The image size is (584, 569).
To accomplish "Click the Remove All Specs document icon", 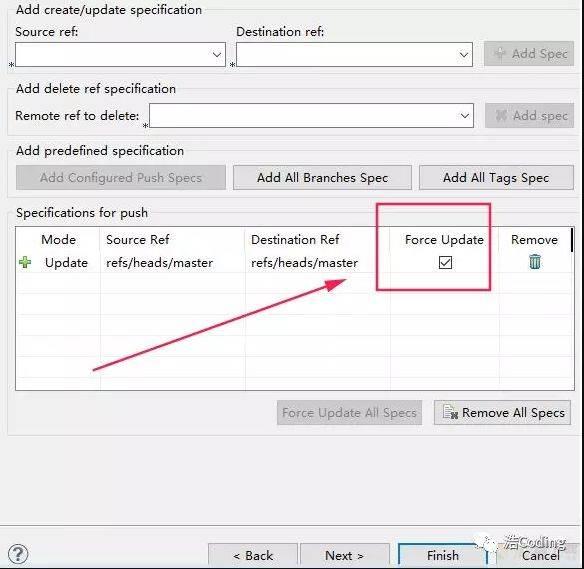I will point(450,412).
